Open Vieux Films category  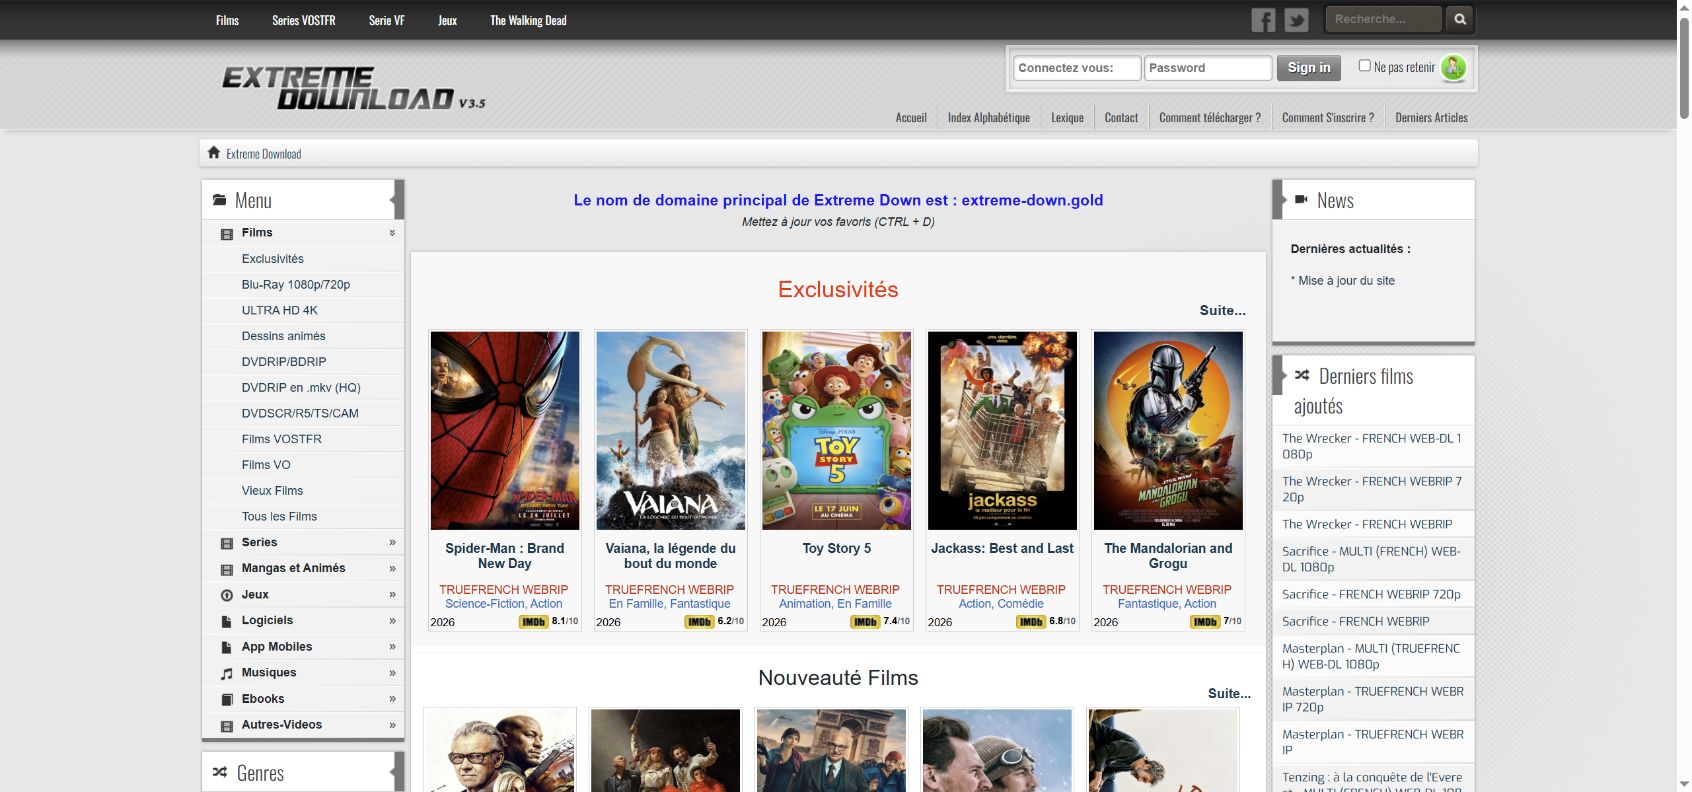point(272,490)
